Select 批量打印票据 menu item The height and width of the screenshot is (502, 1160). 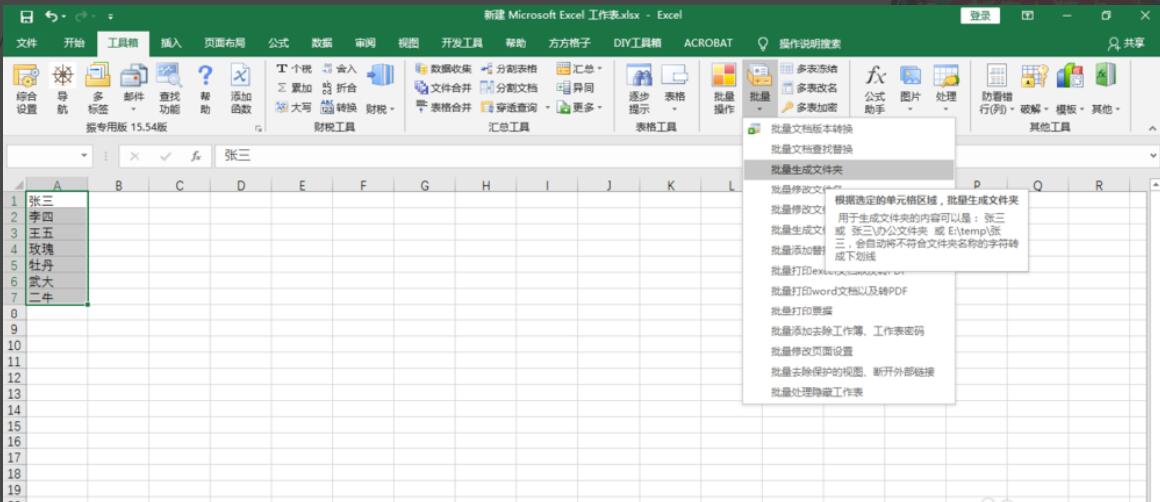[849, 311]
